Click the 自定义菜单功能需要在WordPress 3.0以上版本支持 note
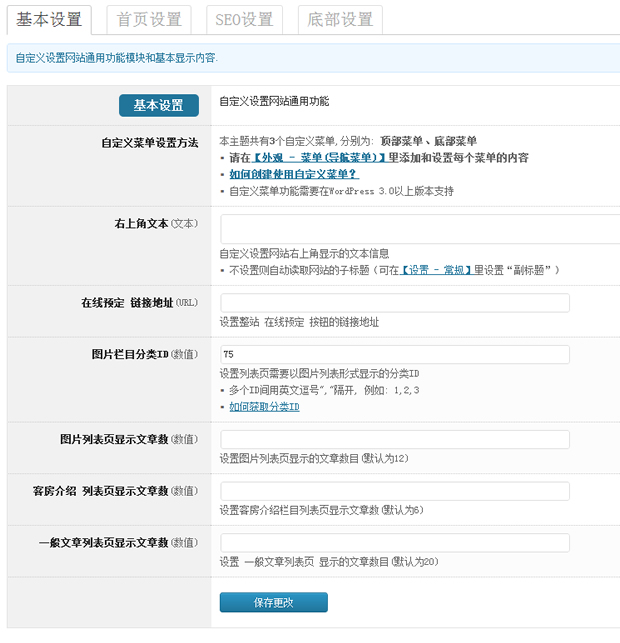620x643 pixels. 341,191
